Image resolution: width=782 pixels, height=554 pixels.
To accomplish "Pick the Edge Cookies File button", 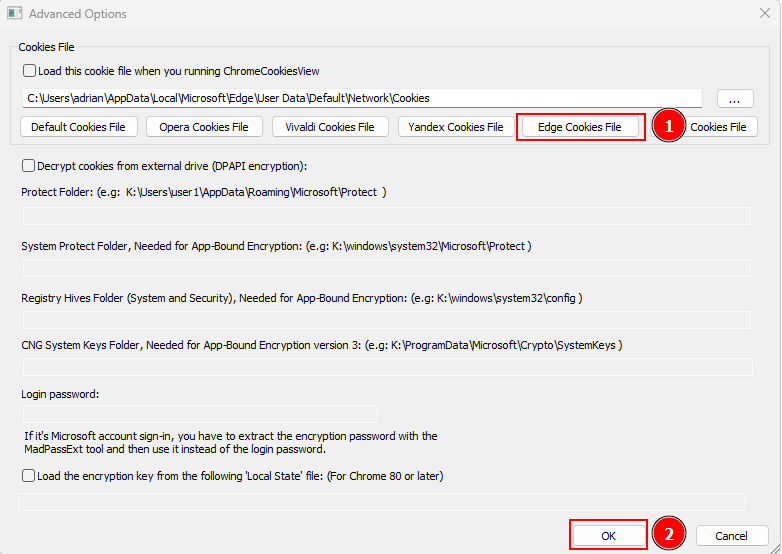I will click(580, 127).
